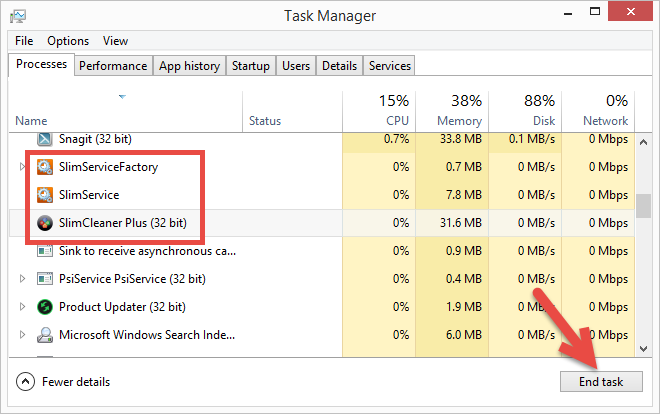Switch to the Users tab
Screen dimensions: 660x414
tap(296, 66)
